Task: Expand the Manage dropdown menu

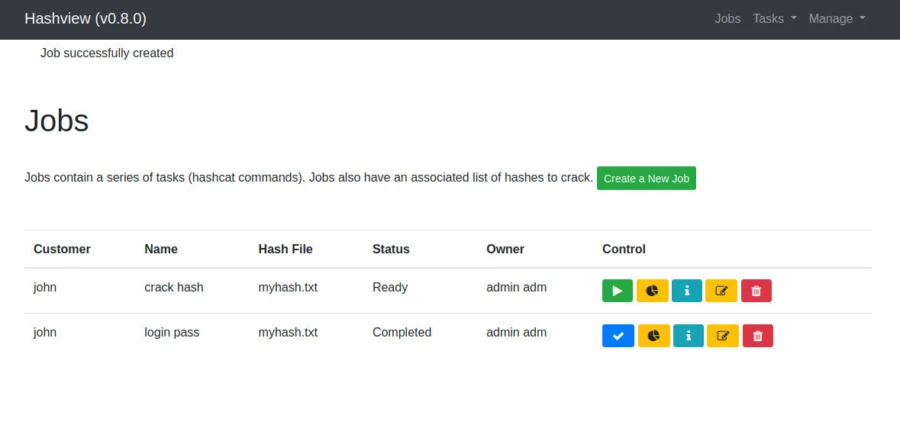Action: [x=836, y=19]
